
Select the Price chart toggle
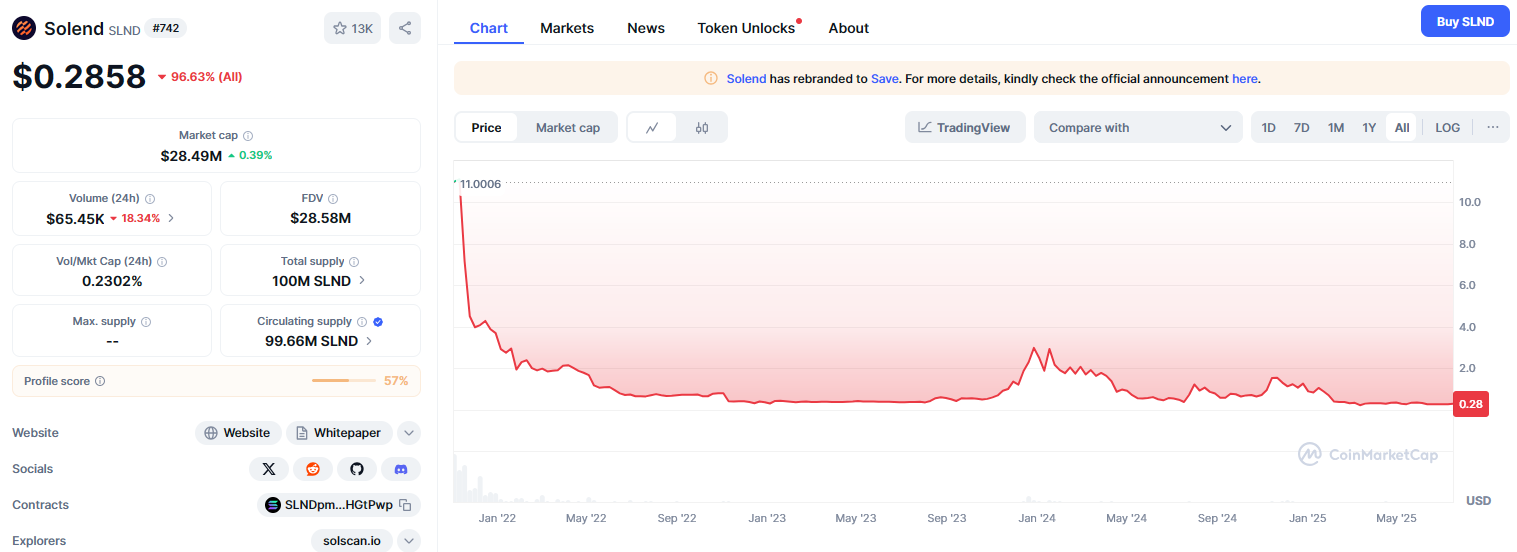tap(486, 128)
